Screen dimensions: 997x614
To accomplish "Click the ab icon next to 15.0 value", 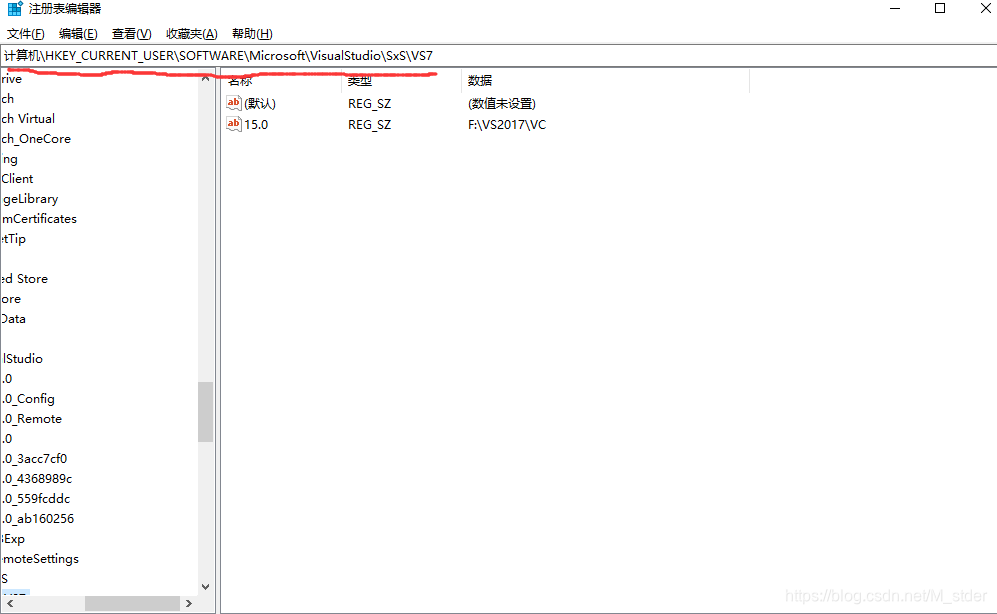I will [233, 124].
